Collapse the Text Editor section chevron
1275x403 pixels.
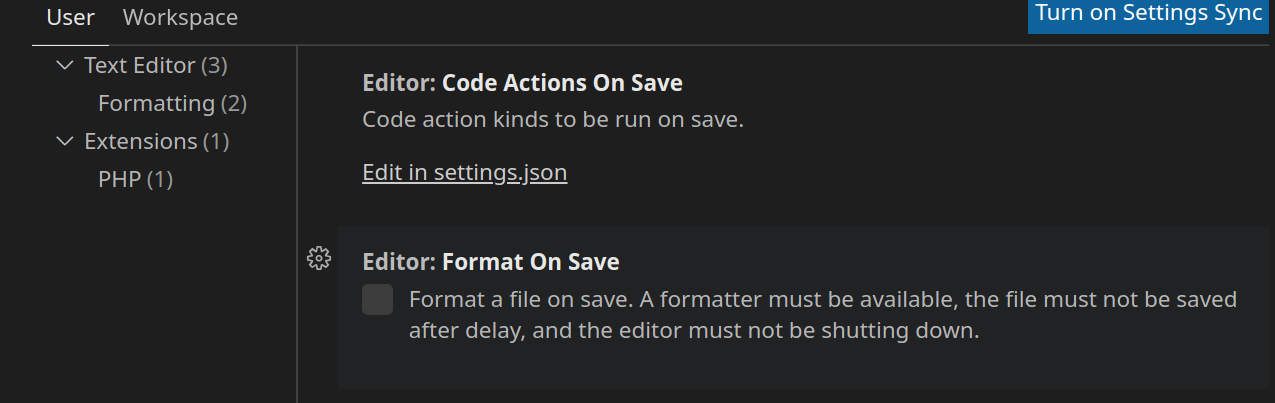[x=66, y=65]
